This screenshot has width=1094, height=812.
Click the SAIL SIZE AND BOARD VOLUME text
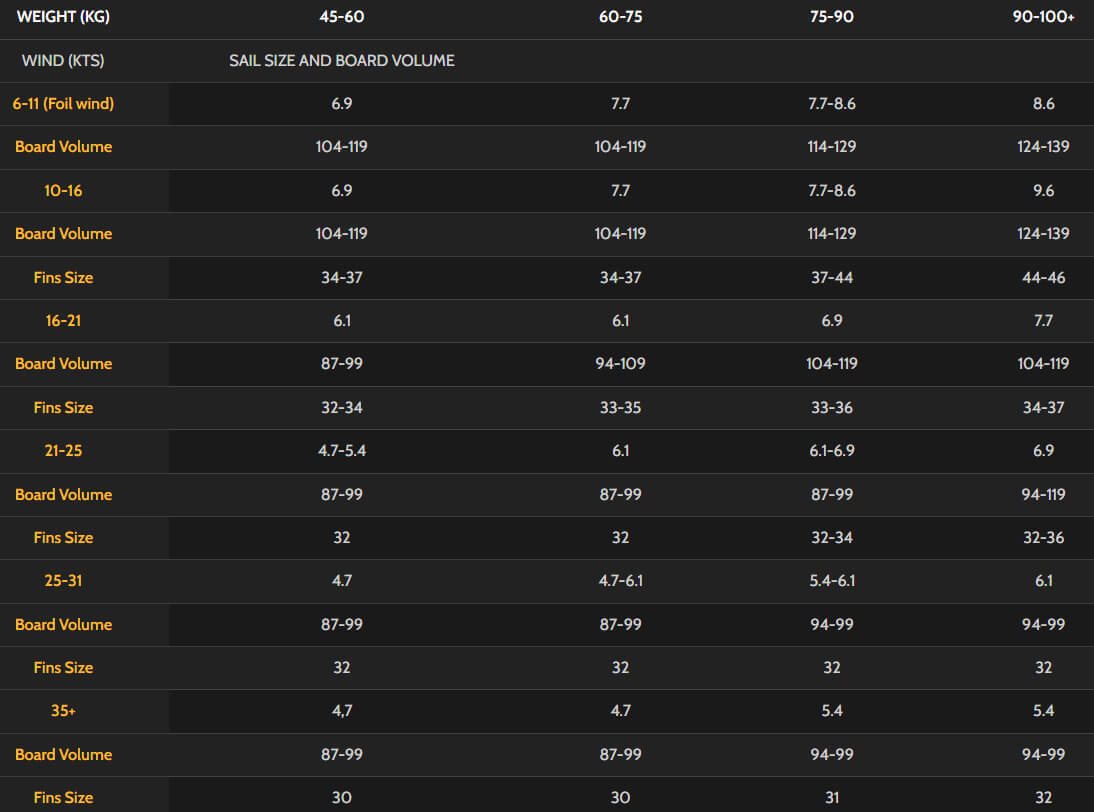342,61
